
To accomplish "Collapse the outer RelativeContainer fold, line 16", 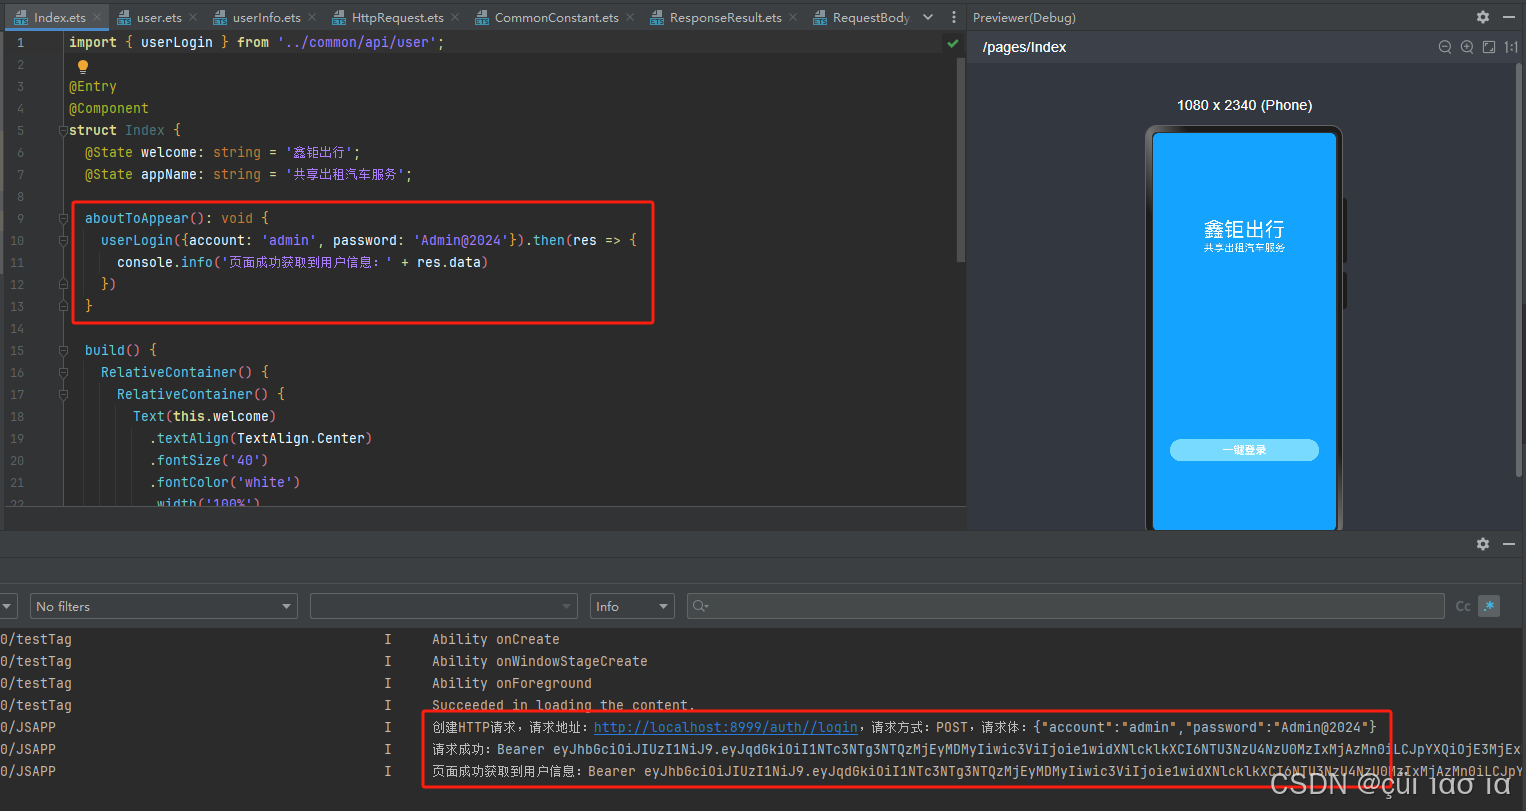I will (63, 372).
